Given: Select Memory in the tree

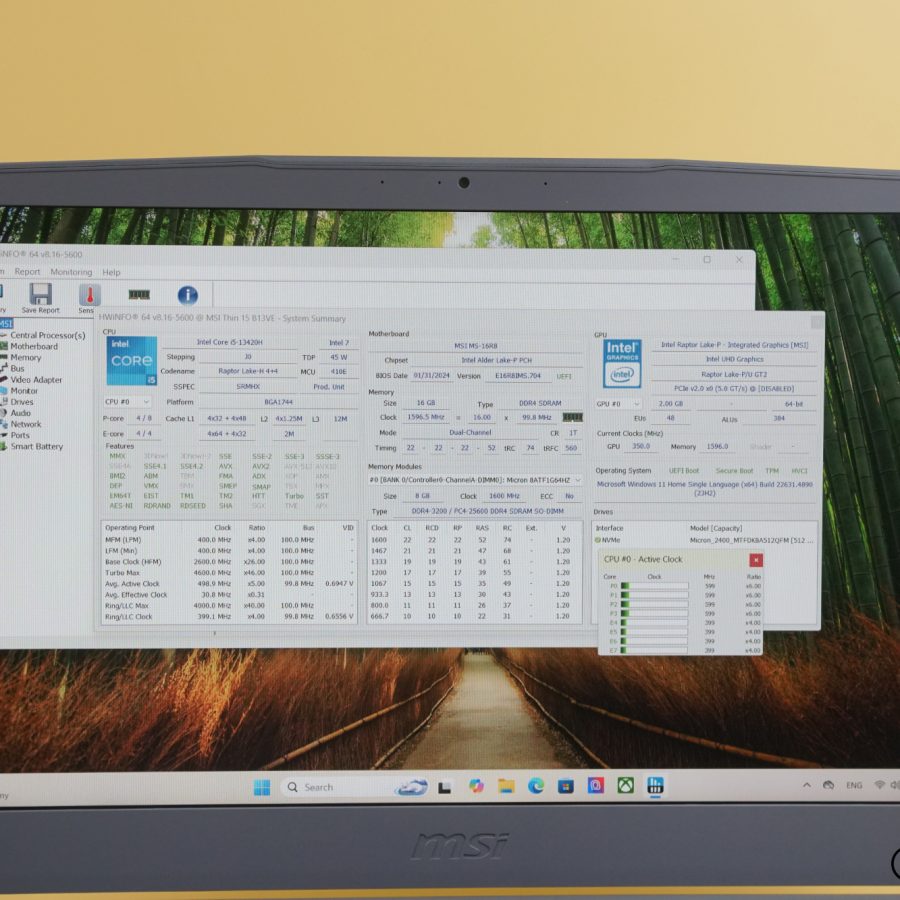Looking at the screenshot, I should coord(26,358).
